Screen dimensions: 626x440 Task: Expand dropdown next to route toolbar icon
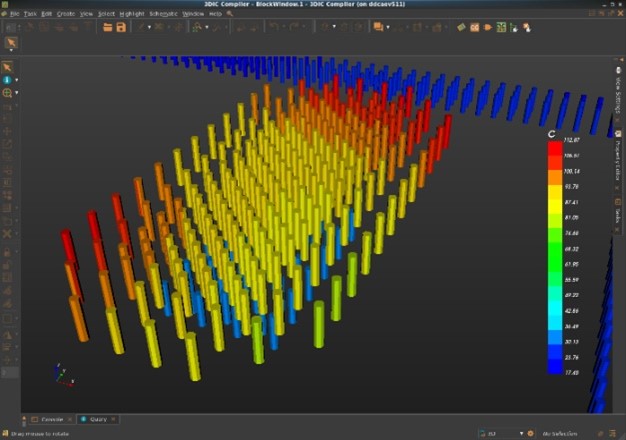pos(207,28)
